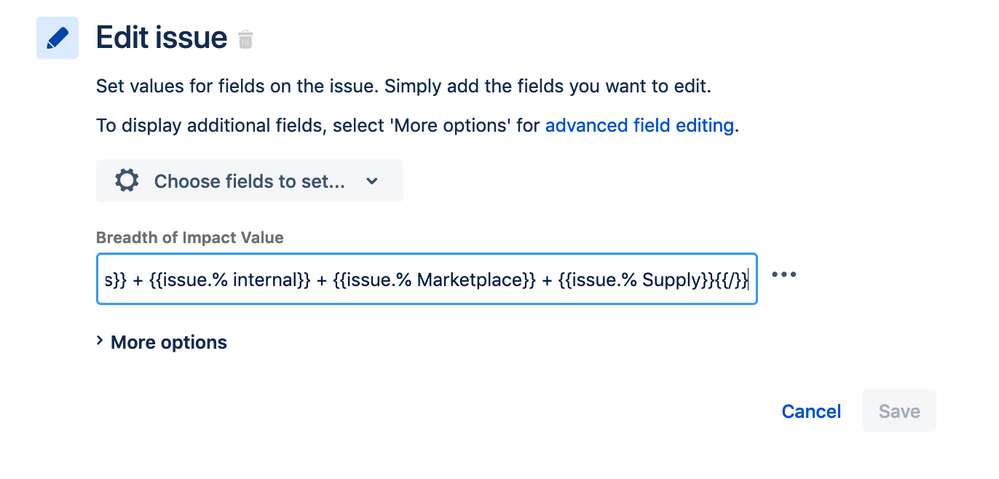
Task: Delete this action using the trash icon
Action: point(245,39)
